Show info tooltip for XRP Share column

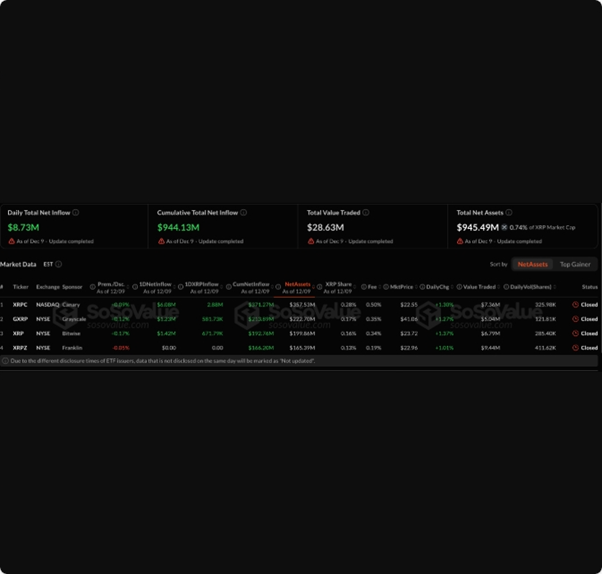(x=319, y=287)
